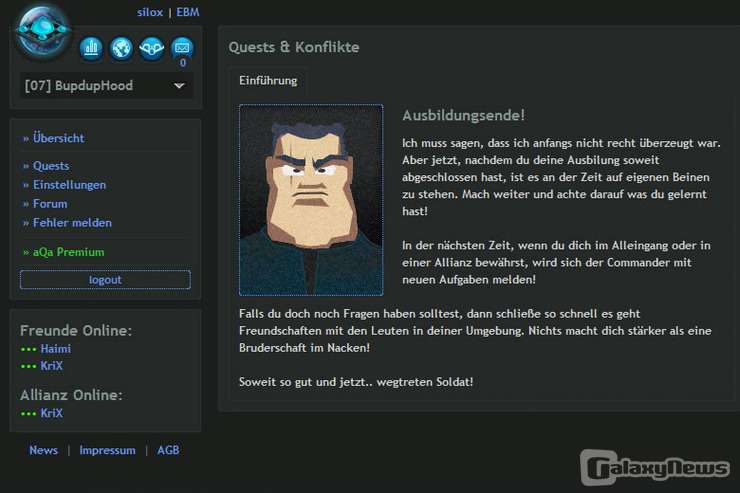Open the globe map icon
The image size is (740, 493).
[121, 47]
